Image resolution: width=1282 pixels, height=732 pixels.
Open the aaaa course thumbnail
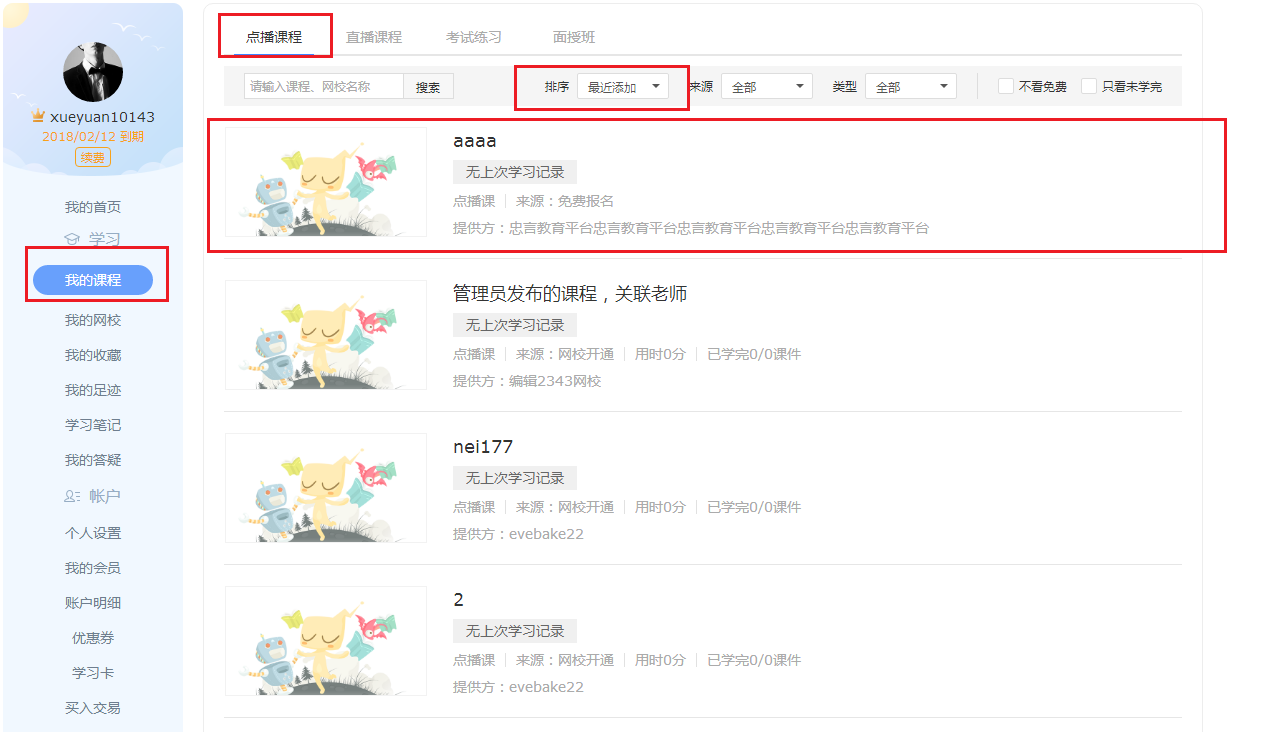(x=326, y=182)
